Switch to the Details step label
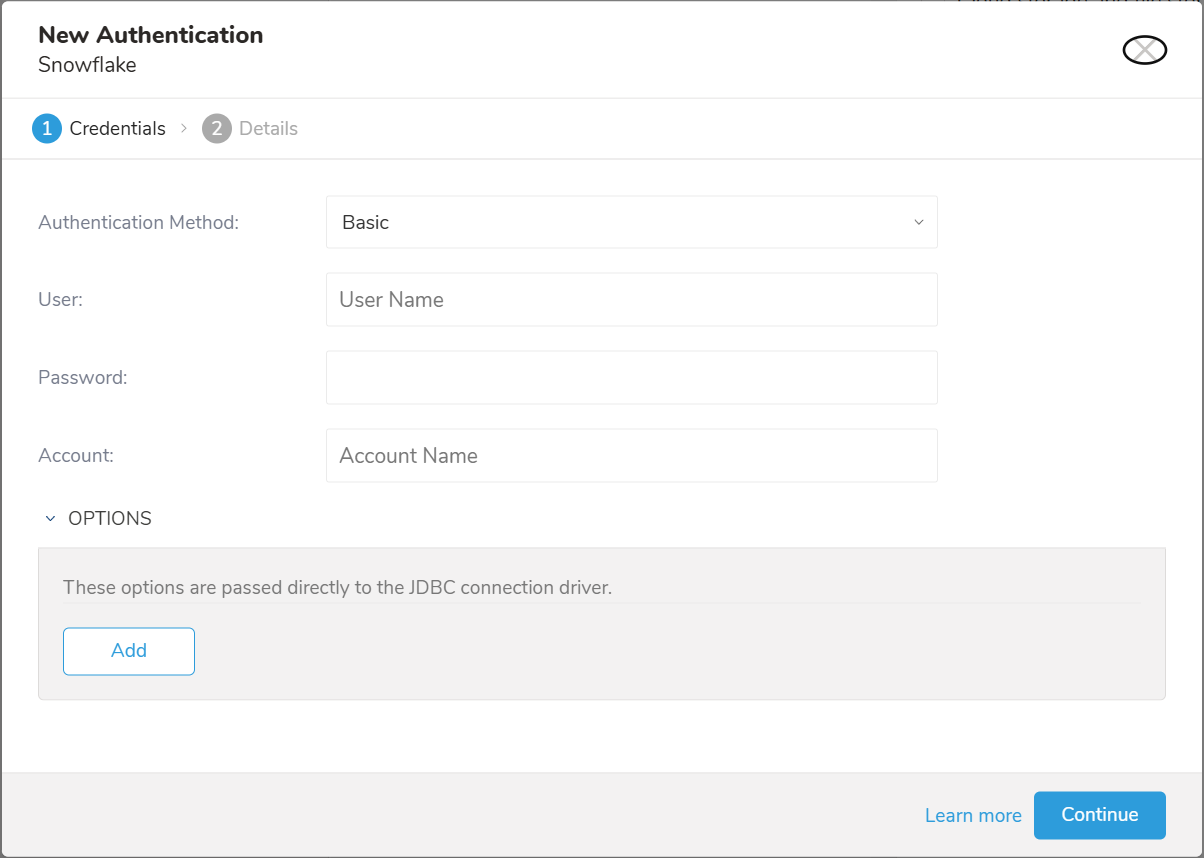The width and height of the screenshot is (1204, 858). coord(268,129)
